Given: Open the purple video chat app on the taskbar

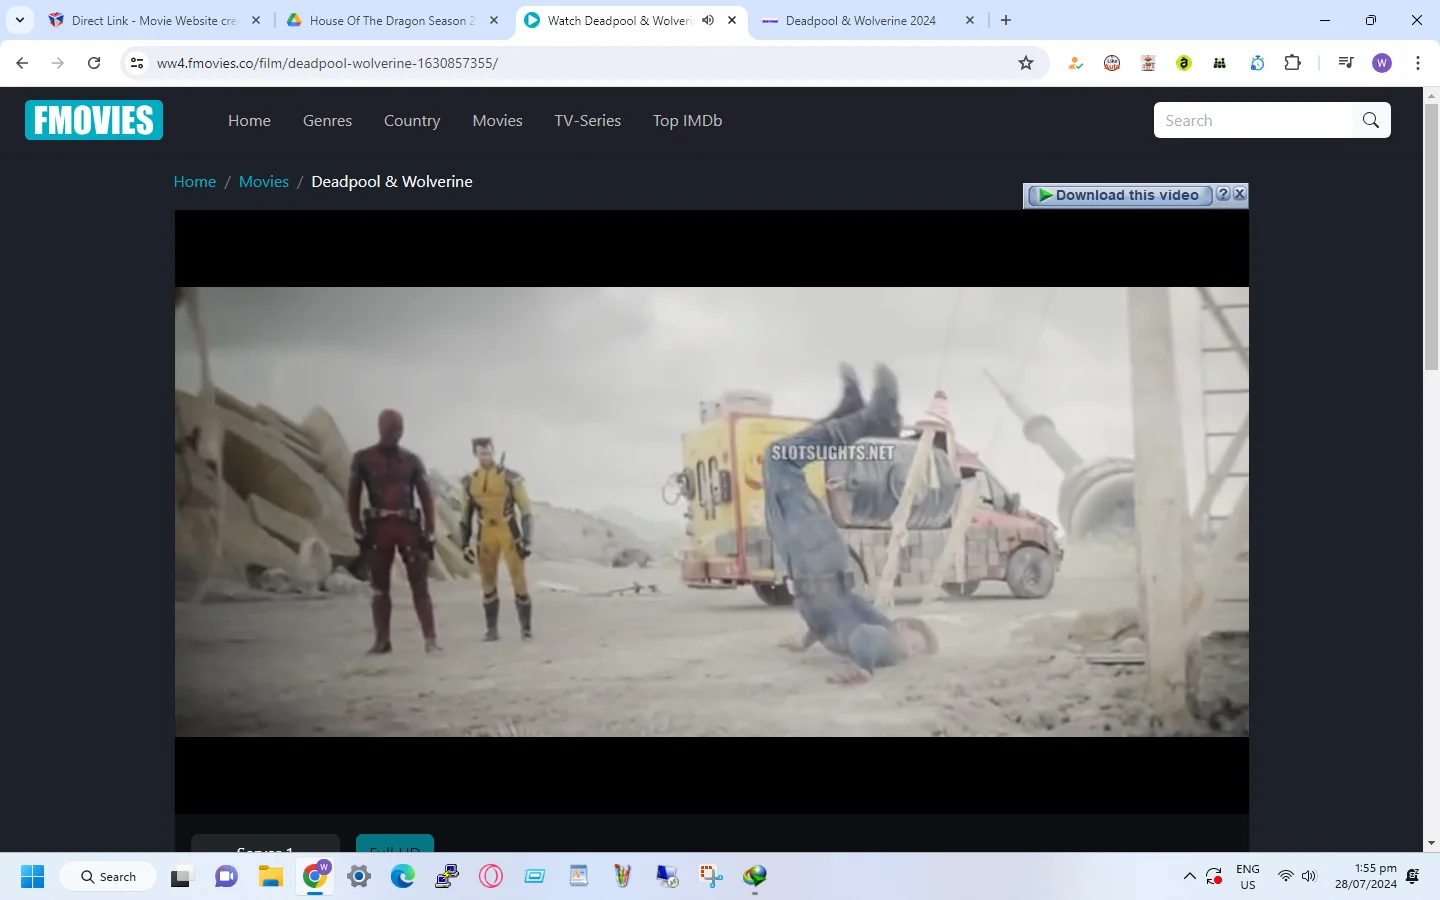Looking at the screenshot, I should pos(226,877).
